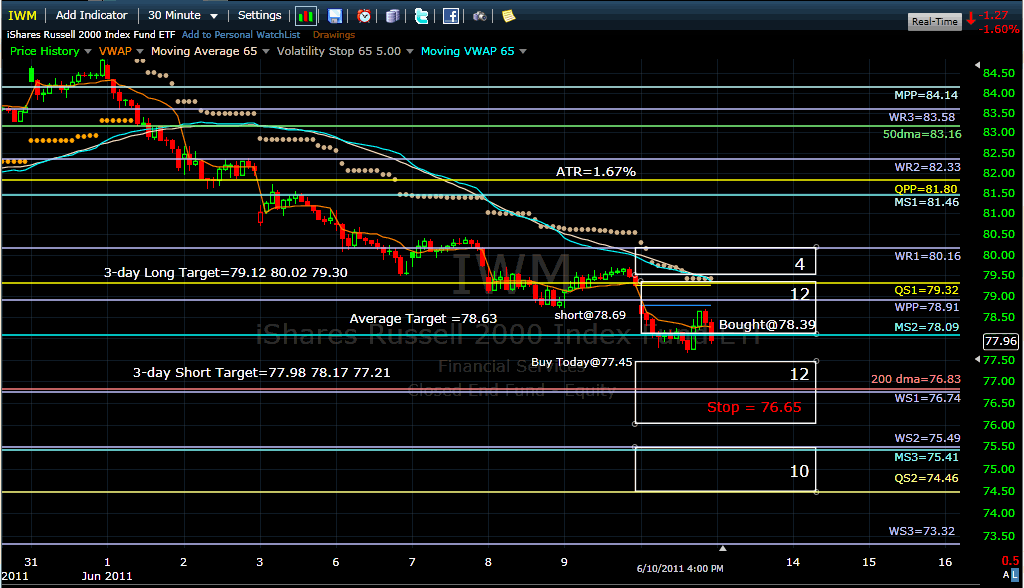This screenshot has width=1024, height=588.
Task: Open the 30 Minute timeframe dropdown
Action: click(182, 15)
